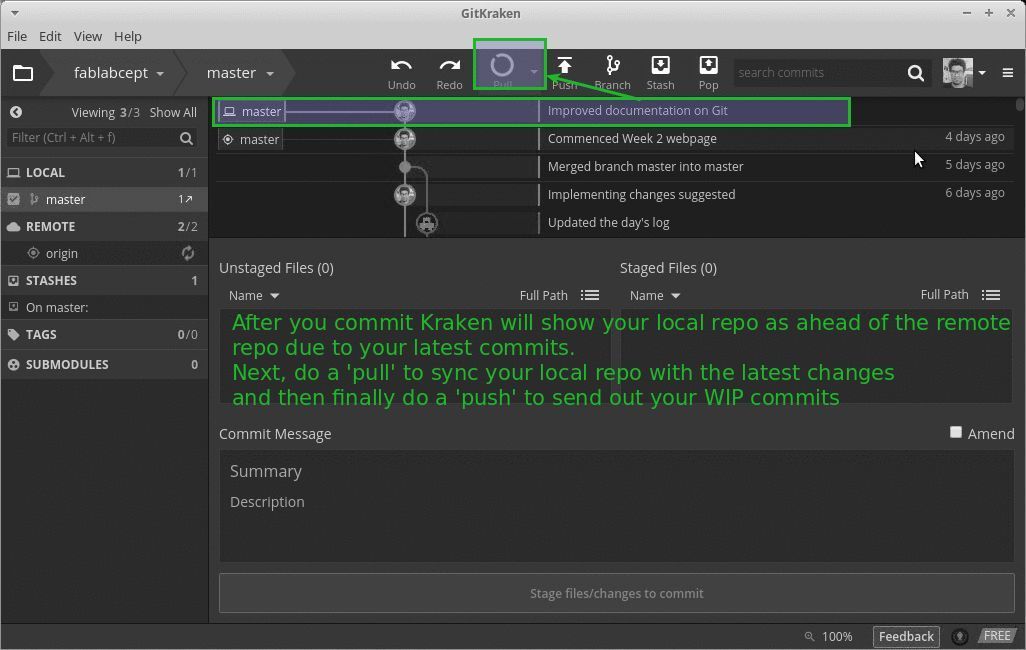Select commit 'Merged branch master into master'
The image size is (1026, 650).
[x=645, y=166]
